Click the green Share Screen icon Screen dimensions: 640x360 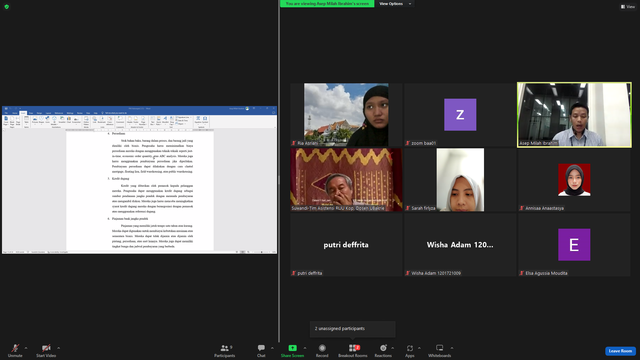(x=292, y=348)
